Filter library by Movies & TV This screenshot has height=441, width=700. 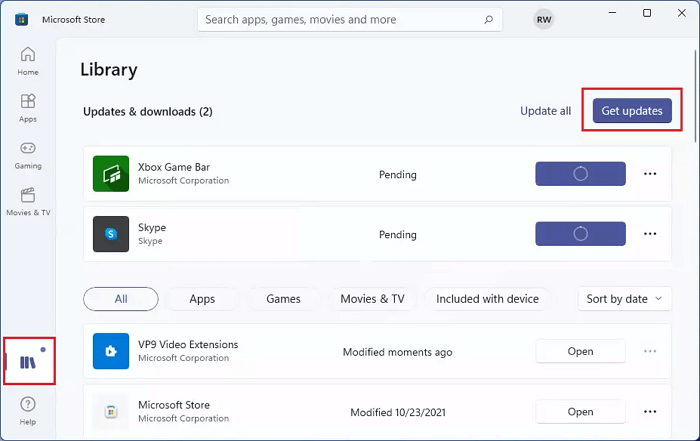pyautogui.click(x=372, y=298)
